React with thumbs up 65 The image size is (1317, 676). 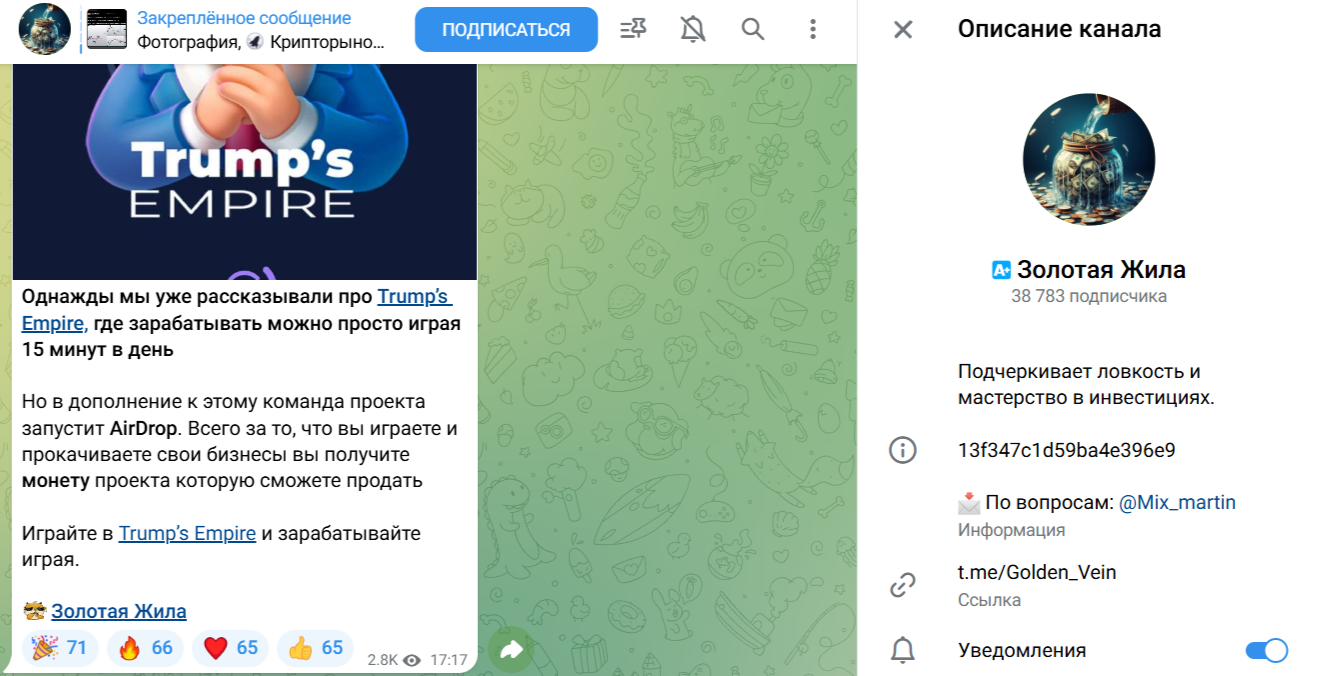pos(315,648)
